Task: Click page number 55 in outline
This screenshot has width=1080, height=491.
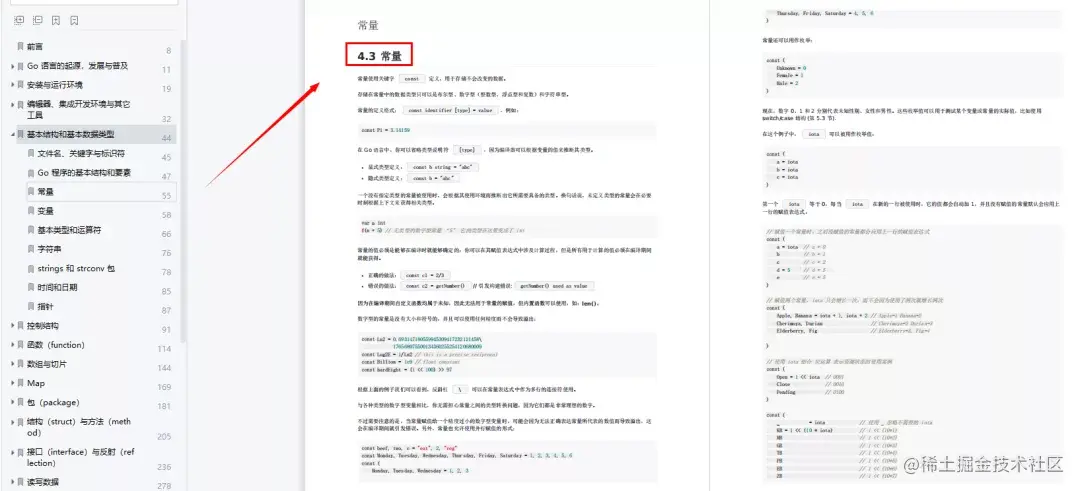Action: [x=167, y=196]
